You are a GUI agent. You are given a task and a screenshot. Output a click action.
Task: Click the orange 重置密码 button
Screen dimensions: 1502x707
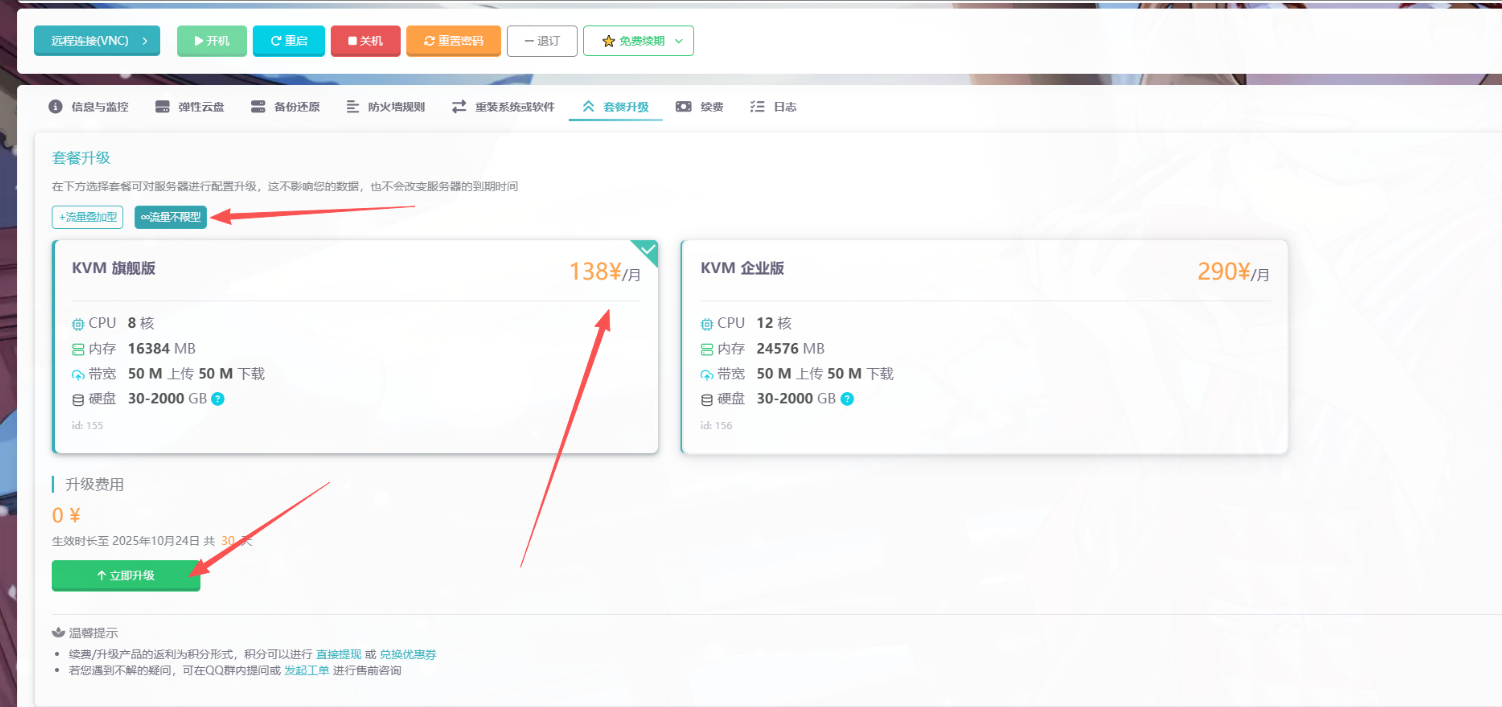(453, 41)
